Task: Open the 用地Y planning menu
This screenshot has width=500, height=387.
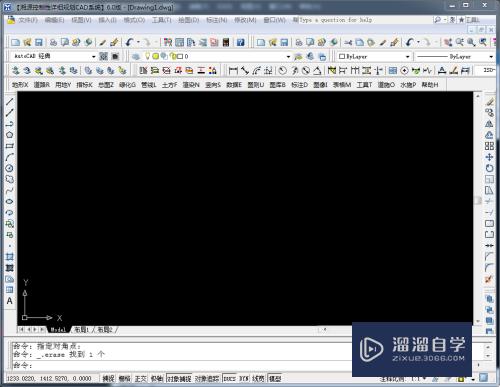Action: (63, 85)
